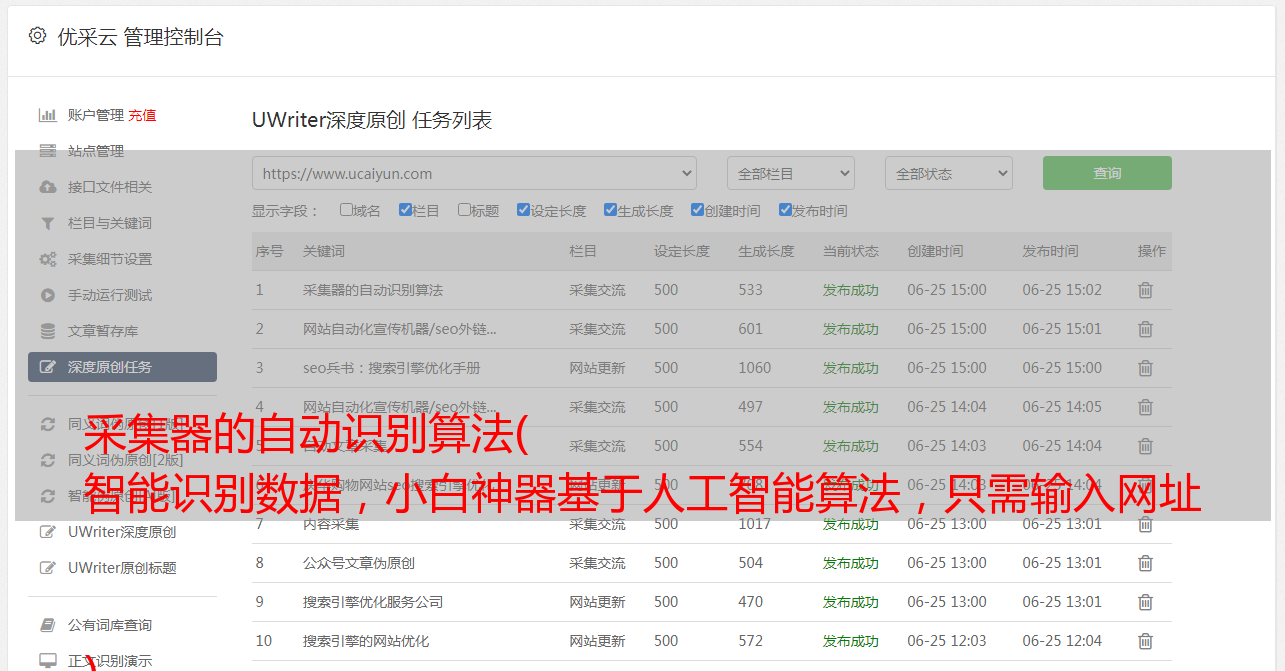Viewport: 1285px width, 671px height.
Task: Delete task row 1 采集器的自动识别算法
Action: (1146, 290)
